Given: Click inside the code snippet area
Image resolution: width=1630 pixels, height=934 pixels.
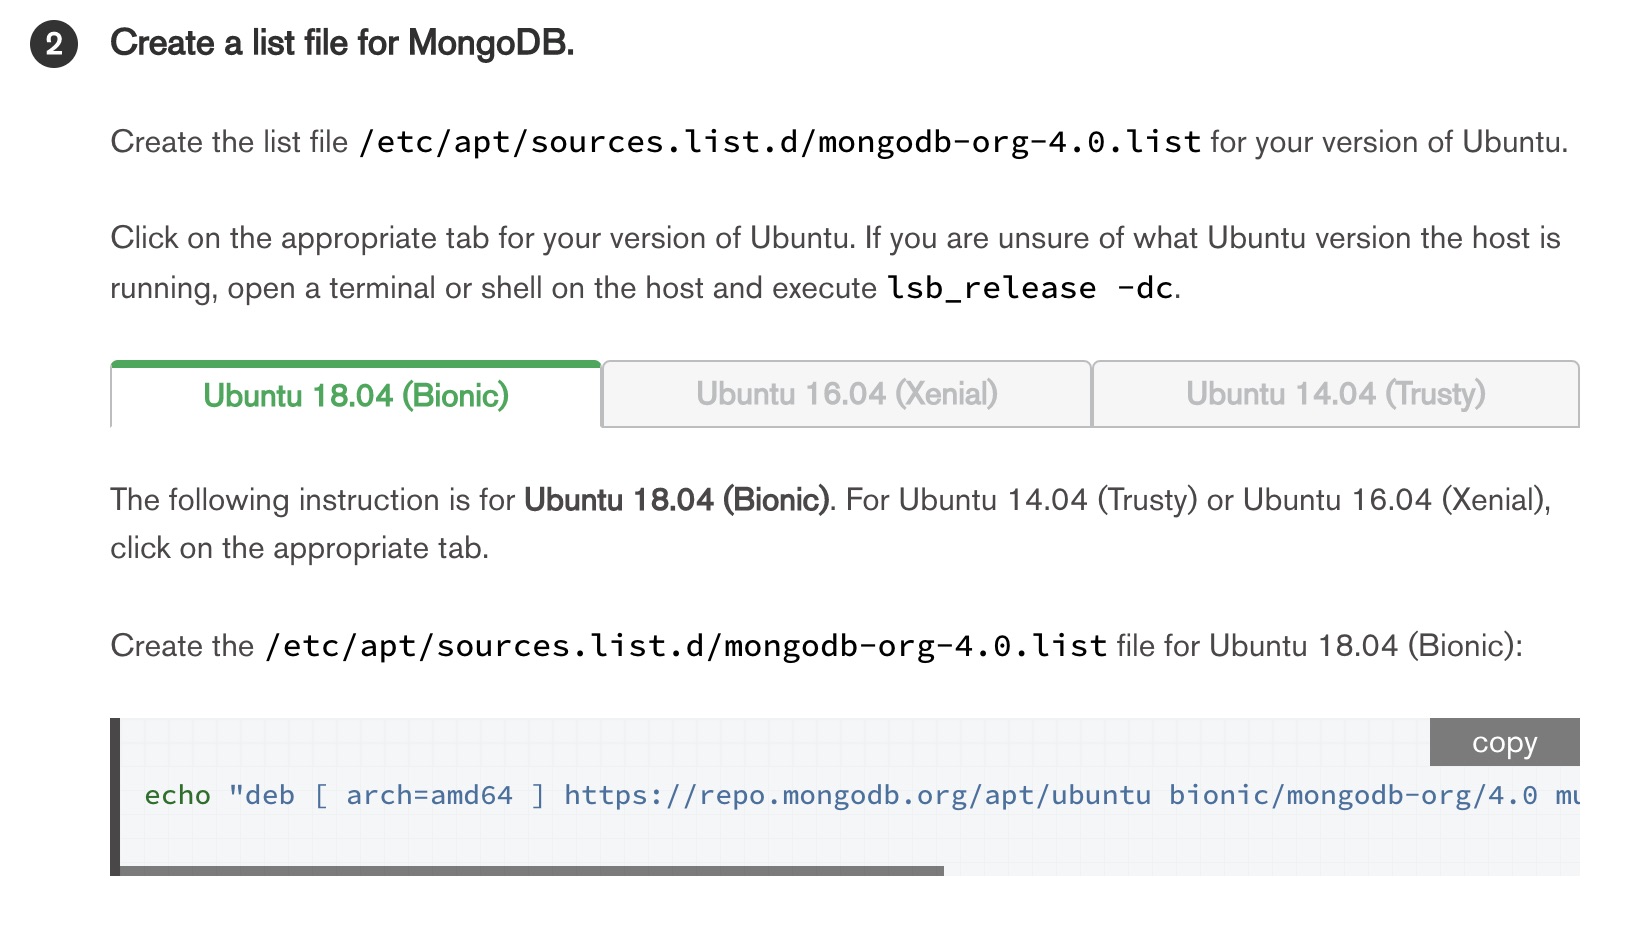Looking at the screenshot, I should pos(700,794).
